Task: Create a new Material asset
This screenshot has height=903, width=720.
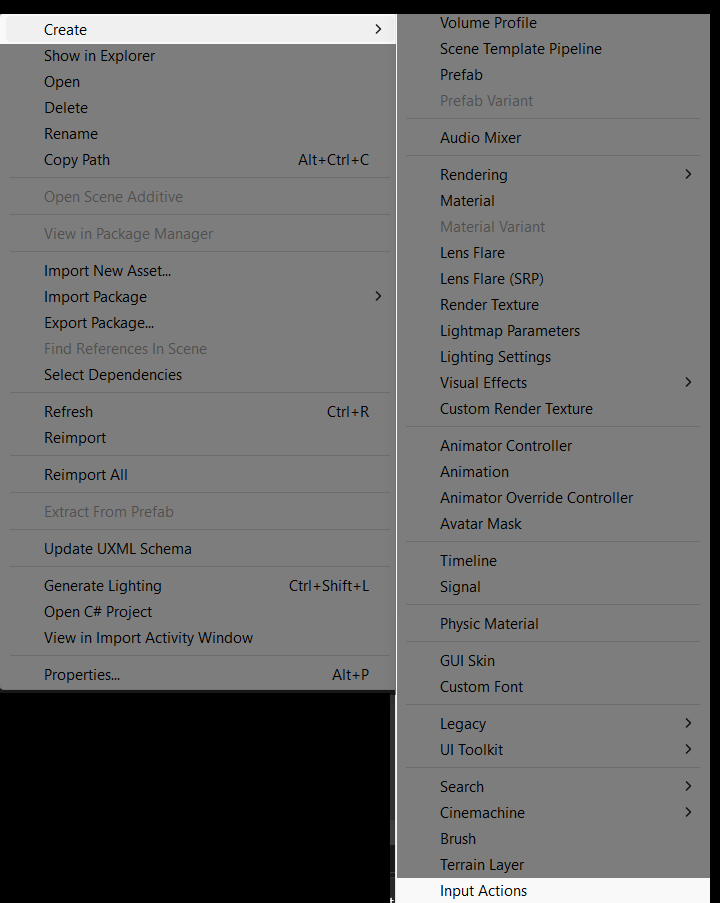Action: coord(467,201)
